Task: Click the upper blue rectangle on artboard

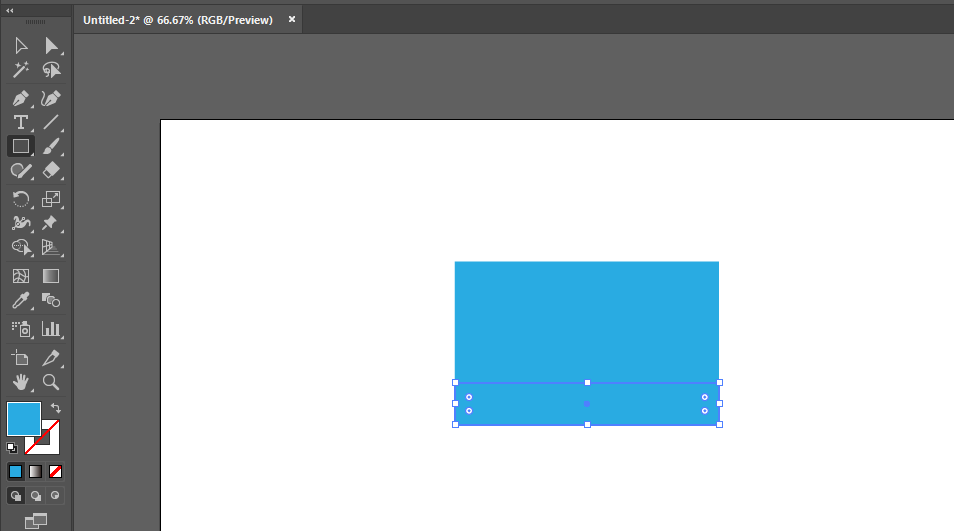Action: [587, 321]
